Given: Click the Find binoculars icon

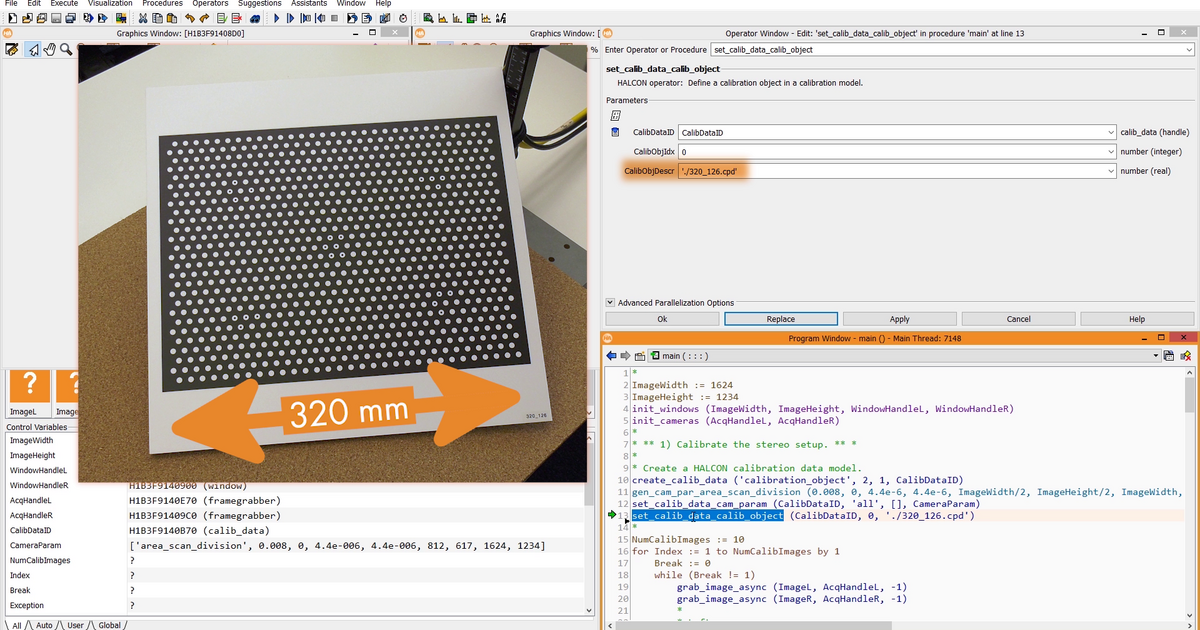Looking at the screenshot, I should [x=255, y=18].
